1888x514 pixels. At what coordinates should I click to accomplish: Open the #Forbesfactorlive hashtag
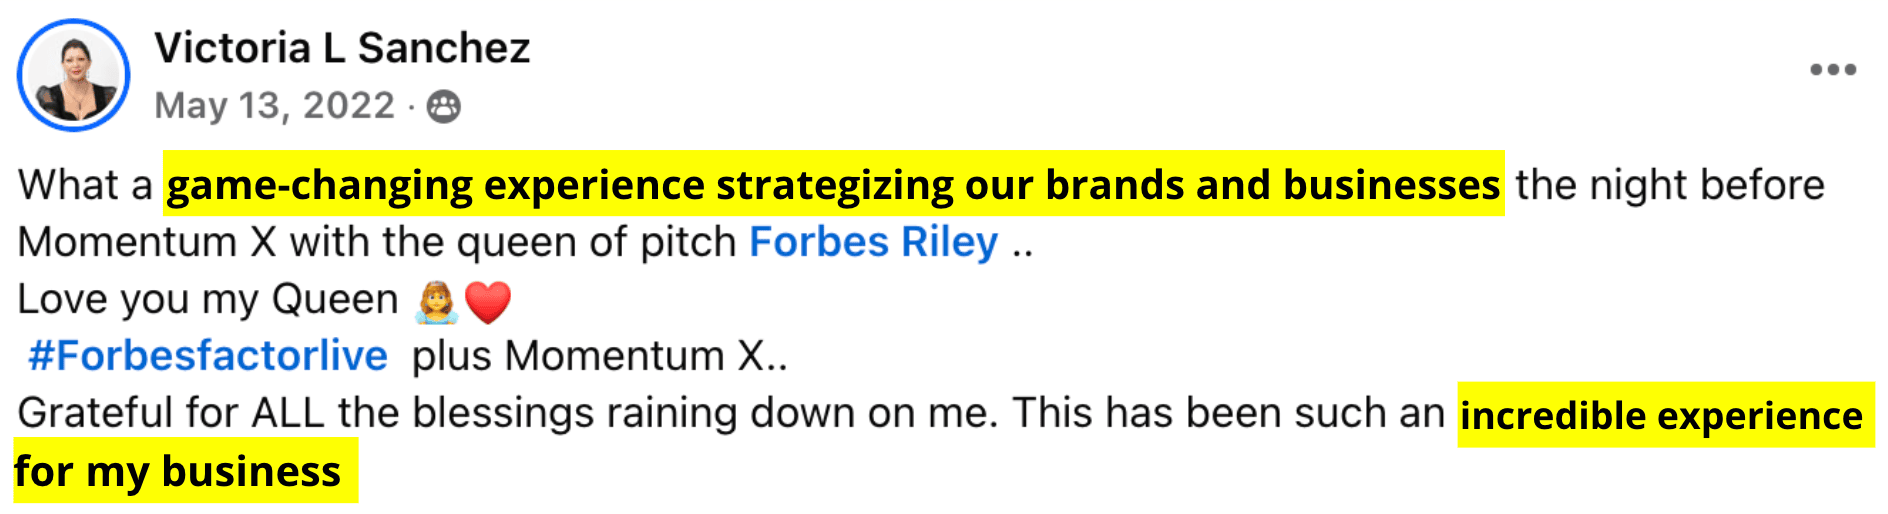point(208,356)
